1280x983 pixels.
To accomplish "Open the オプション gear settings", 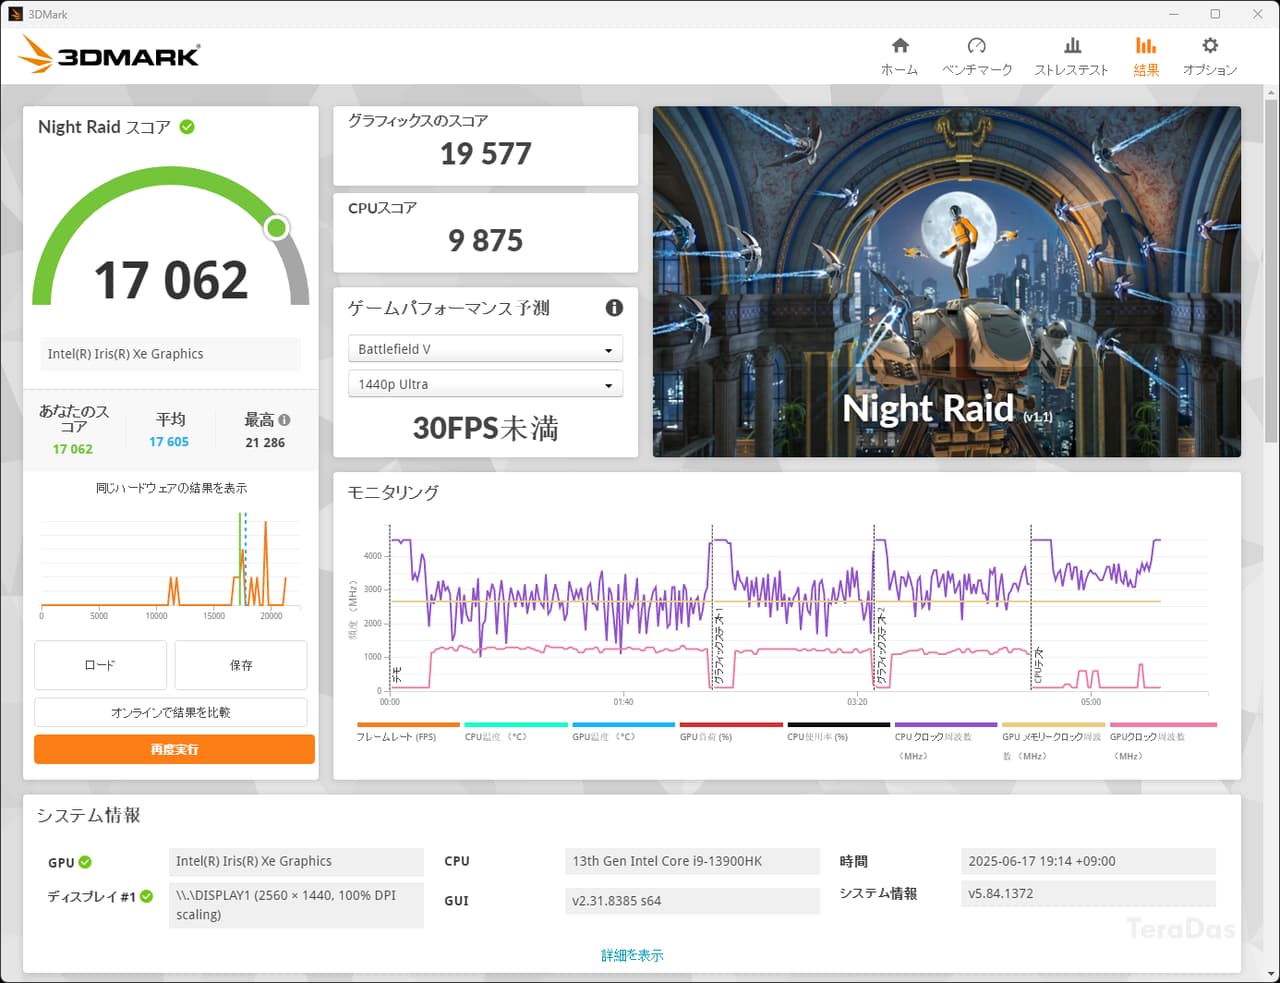I will pyautogui.click(x=1210, y=57).
